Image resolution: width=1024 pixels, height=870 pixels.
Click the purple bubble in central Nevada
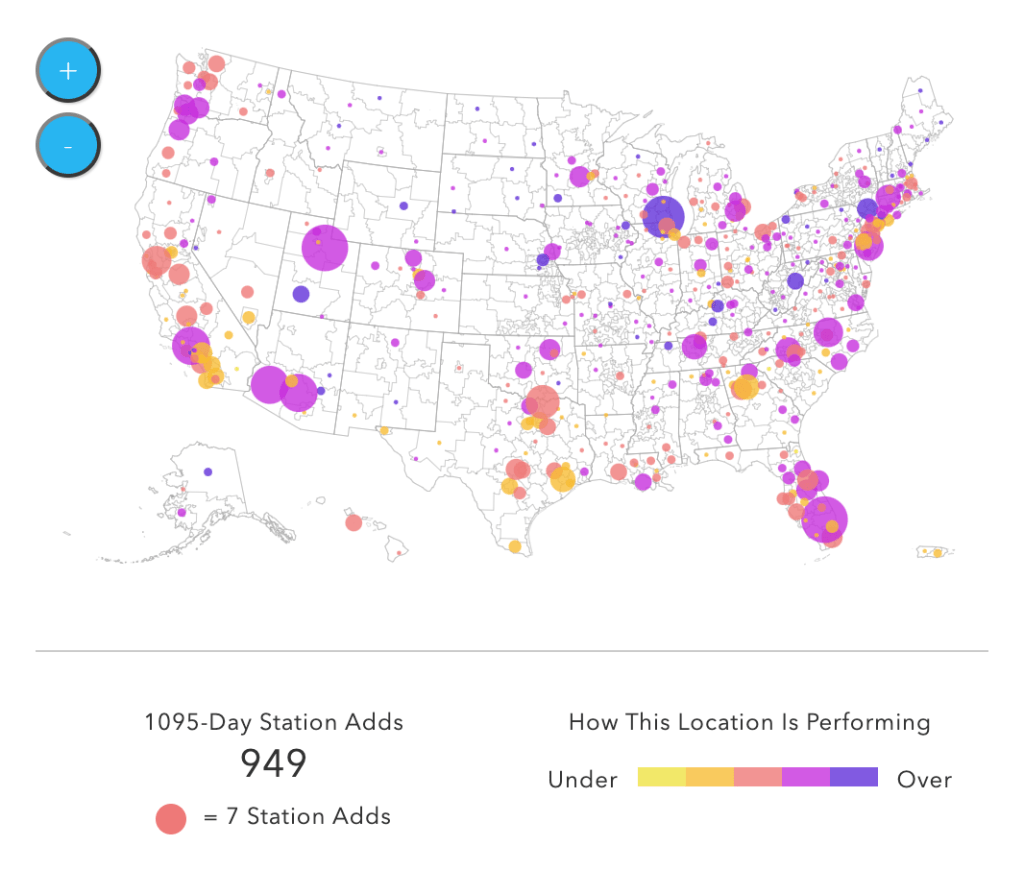(x=301, y=294)
